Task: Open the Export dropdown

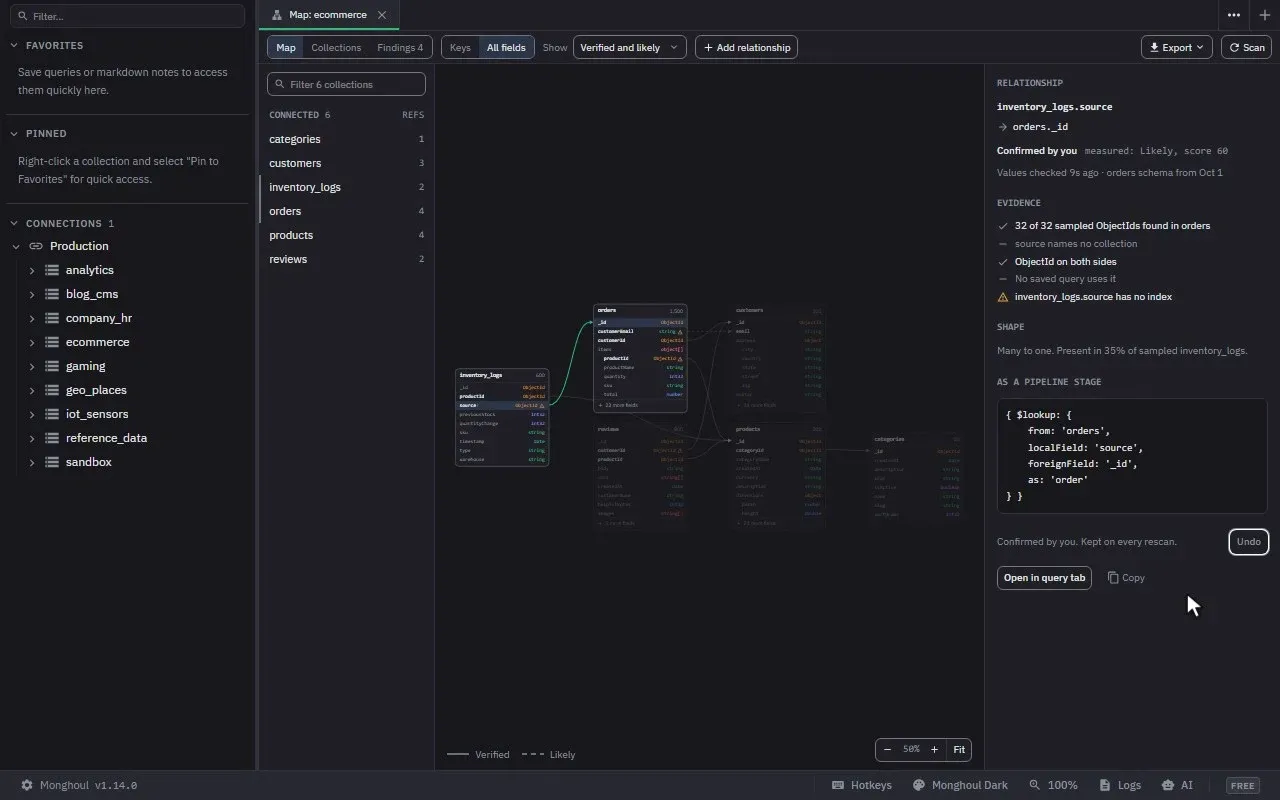Action: click(1177, 47)
